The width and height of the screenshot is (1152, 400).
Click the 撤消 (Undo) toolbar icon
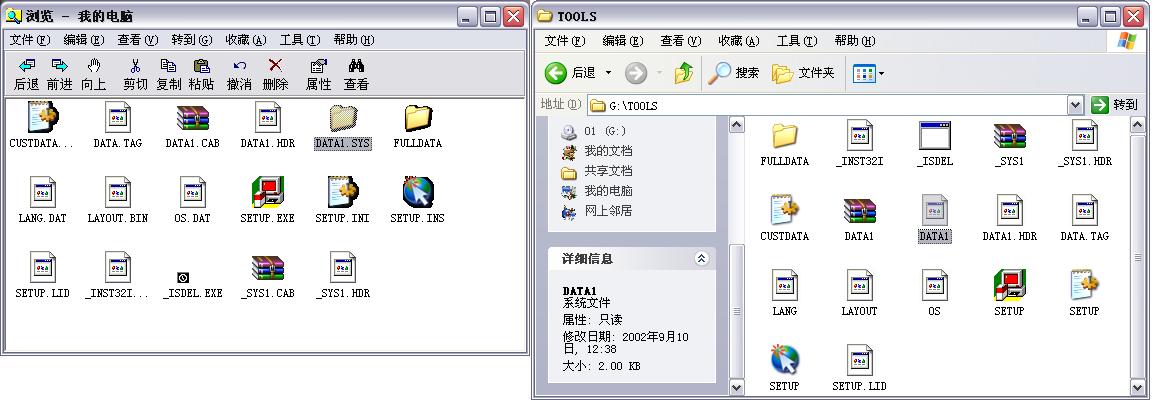tap(240, 66)
